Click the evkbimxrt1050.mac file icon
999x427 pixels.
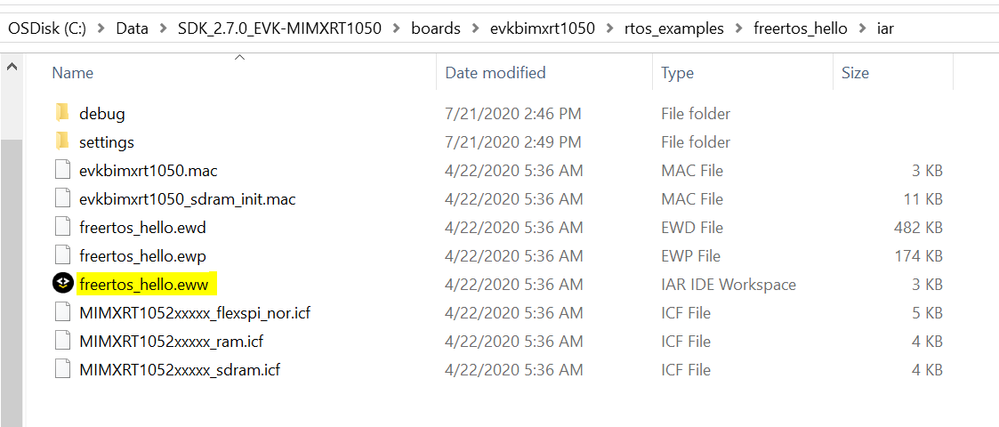pos(62,170)
